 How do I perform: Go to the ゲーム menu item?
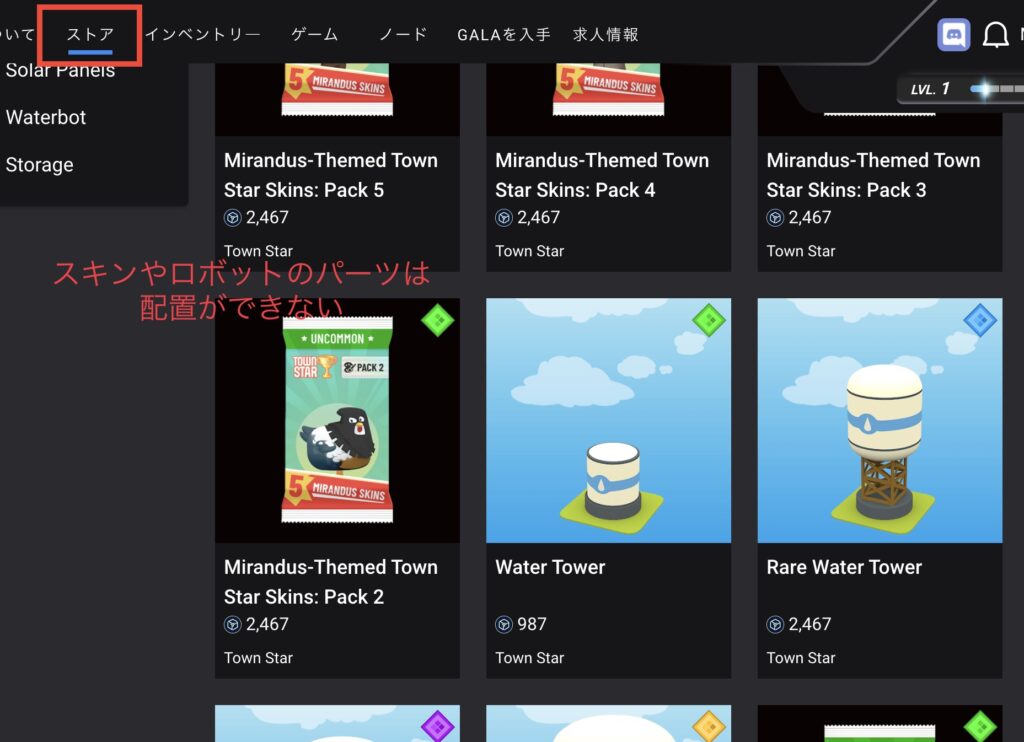pos(315,34)
